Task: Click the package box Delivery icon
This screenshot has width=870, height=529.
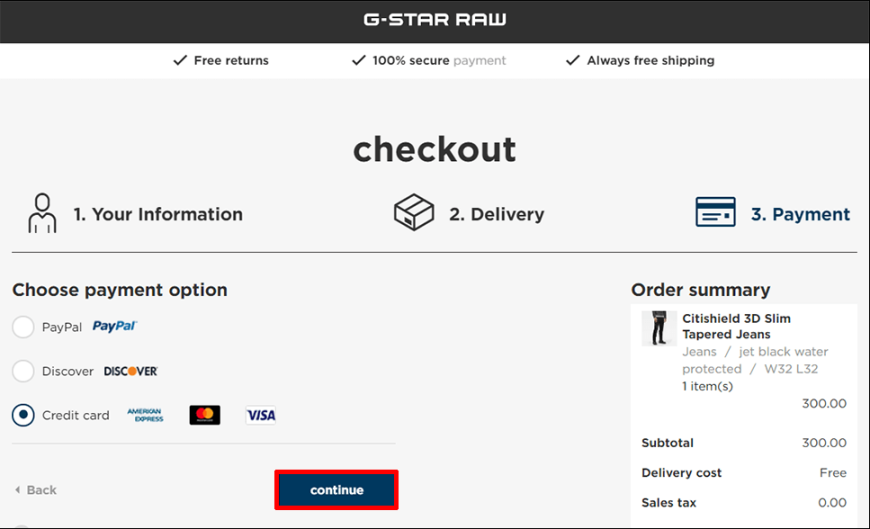Action: 414,212
